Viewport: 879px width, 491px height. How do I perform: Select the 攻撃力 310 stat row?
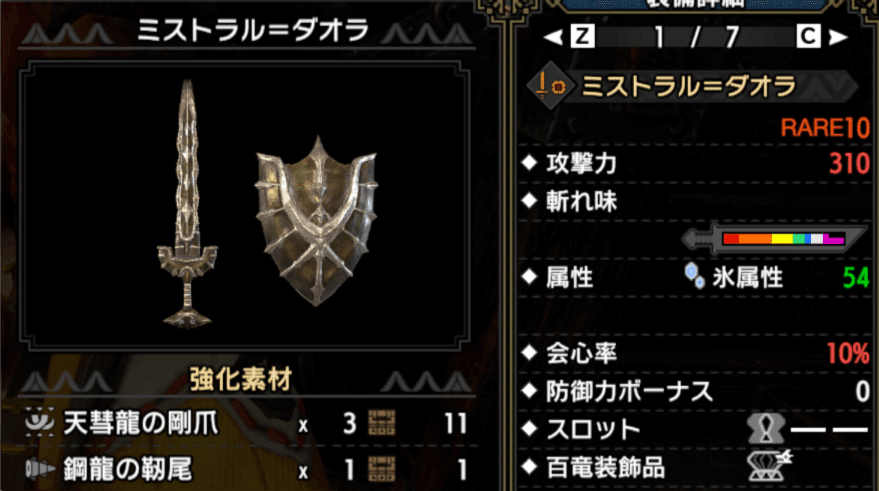(x=695, y=164)
